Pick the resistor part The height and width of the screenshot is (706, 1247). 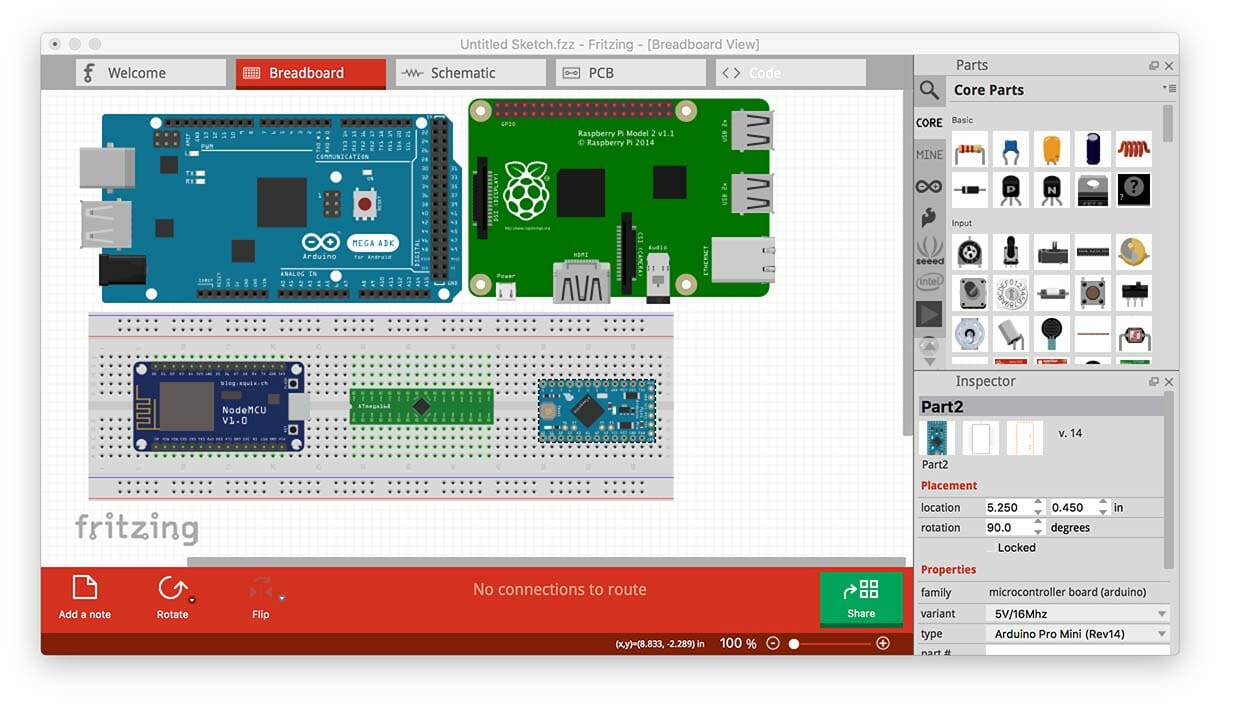coord(969,150)
